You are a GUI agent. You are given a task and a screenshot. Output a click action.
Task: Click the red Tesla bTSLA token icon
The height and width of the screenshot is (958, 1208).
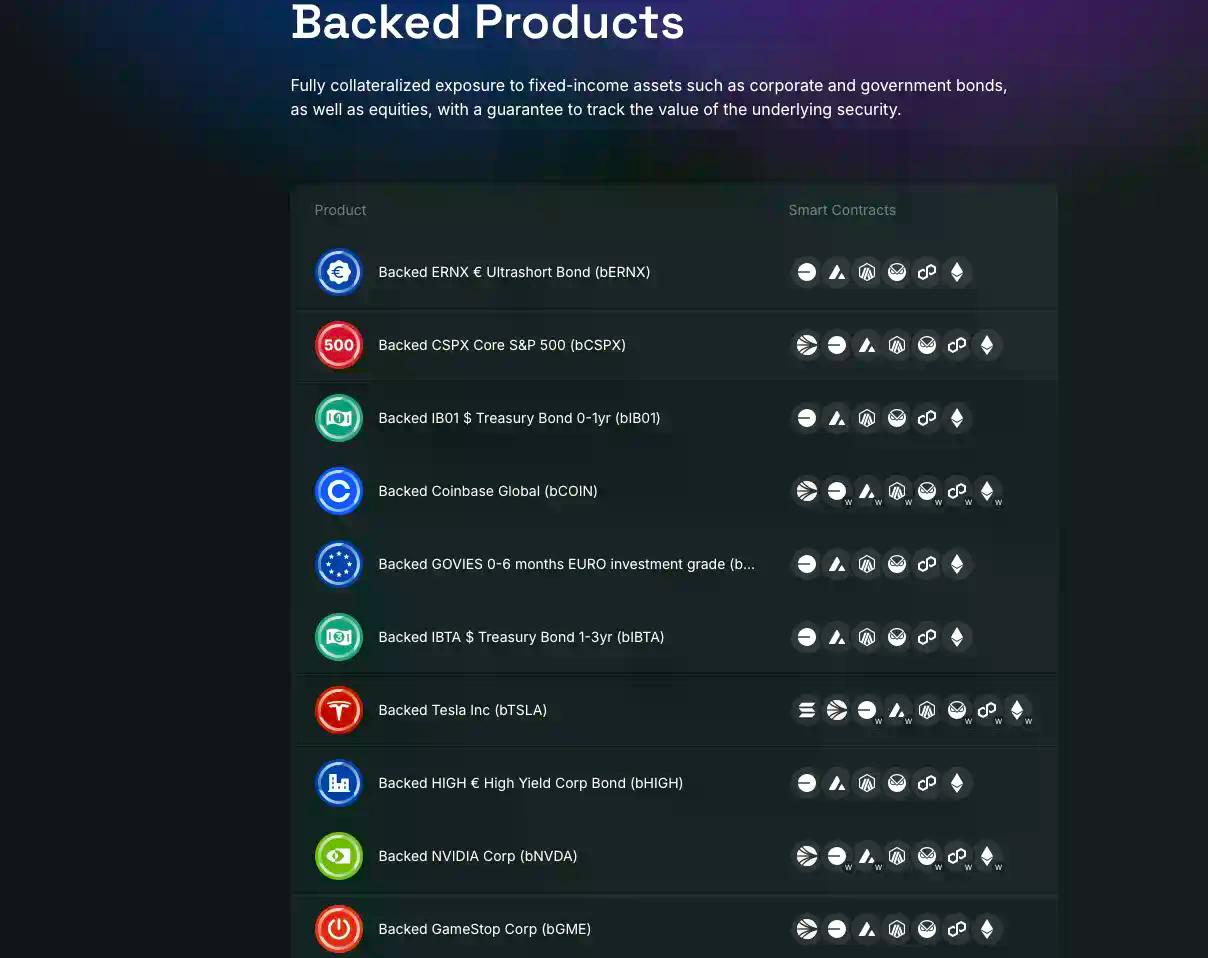click(339, 710)
